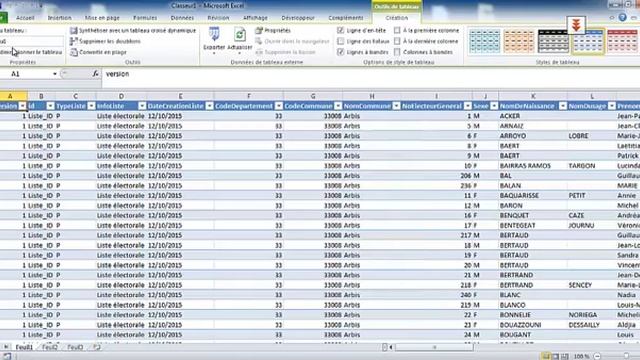Select the light blue table style
This screenshot has height=360, width=640.
click(x=484, y=41)
